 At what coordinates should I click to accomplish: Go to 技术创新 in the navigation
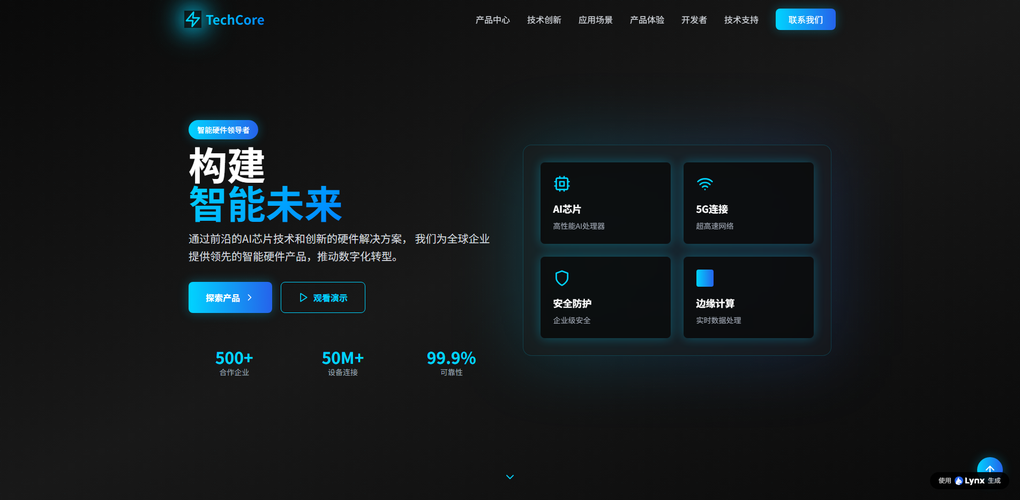click(x=544, y=20)
